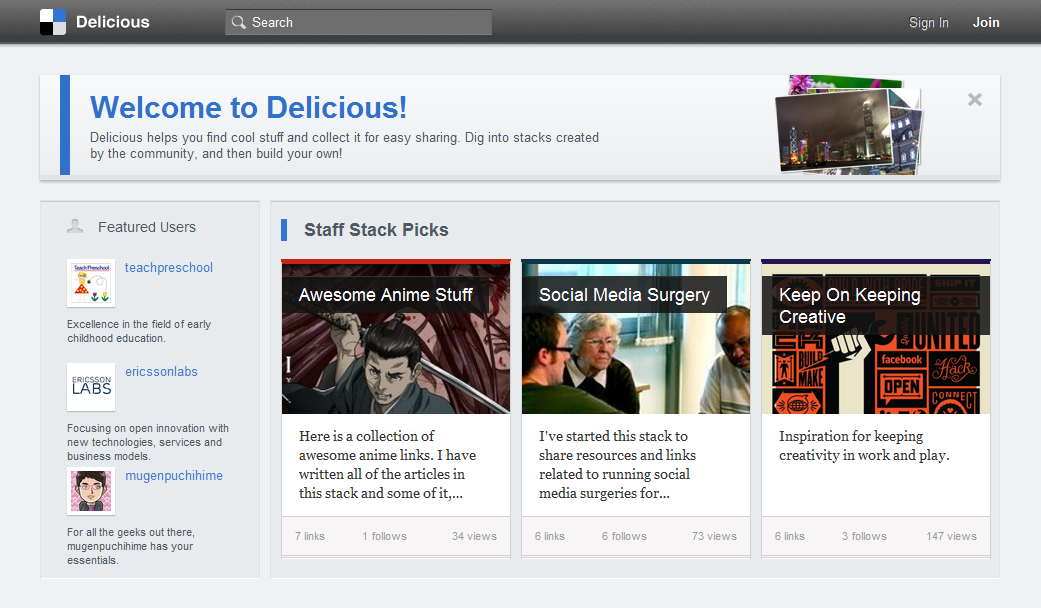The height and width of the screenshot is (608, 1041).
Task: Click '7 links' on Awesome Anime Stuff
Action: click(x=310, y=536)
